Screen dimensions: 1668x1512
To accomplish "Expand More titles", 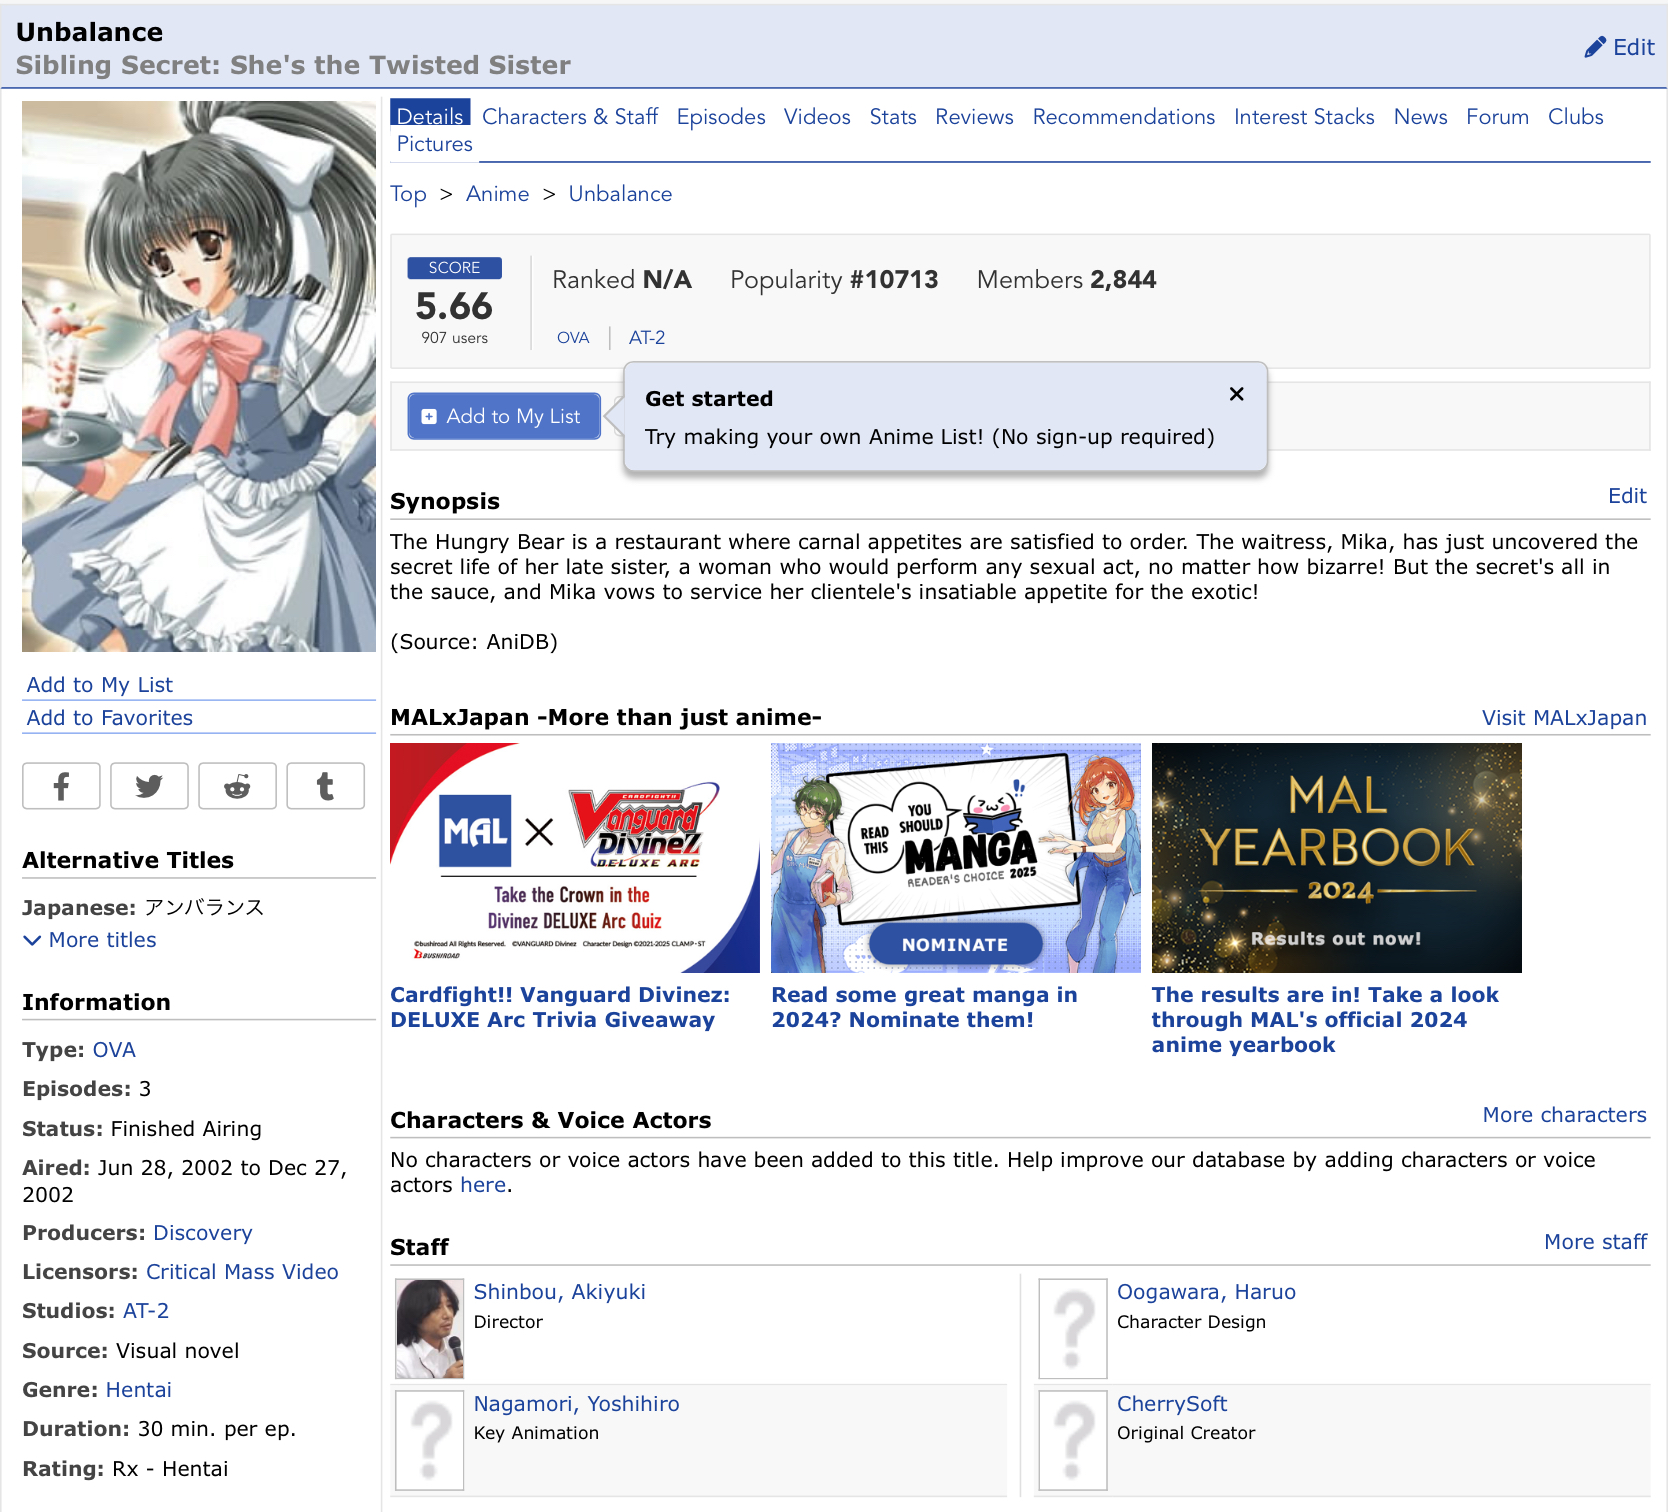I will tap(90, 940).
